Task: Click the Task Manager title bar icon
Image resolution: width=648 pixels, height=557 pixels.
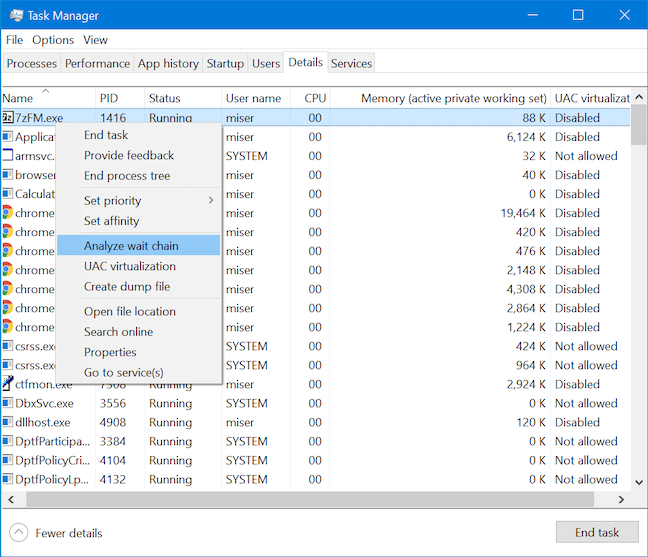Action: [x=17, y=15]
